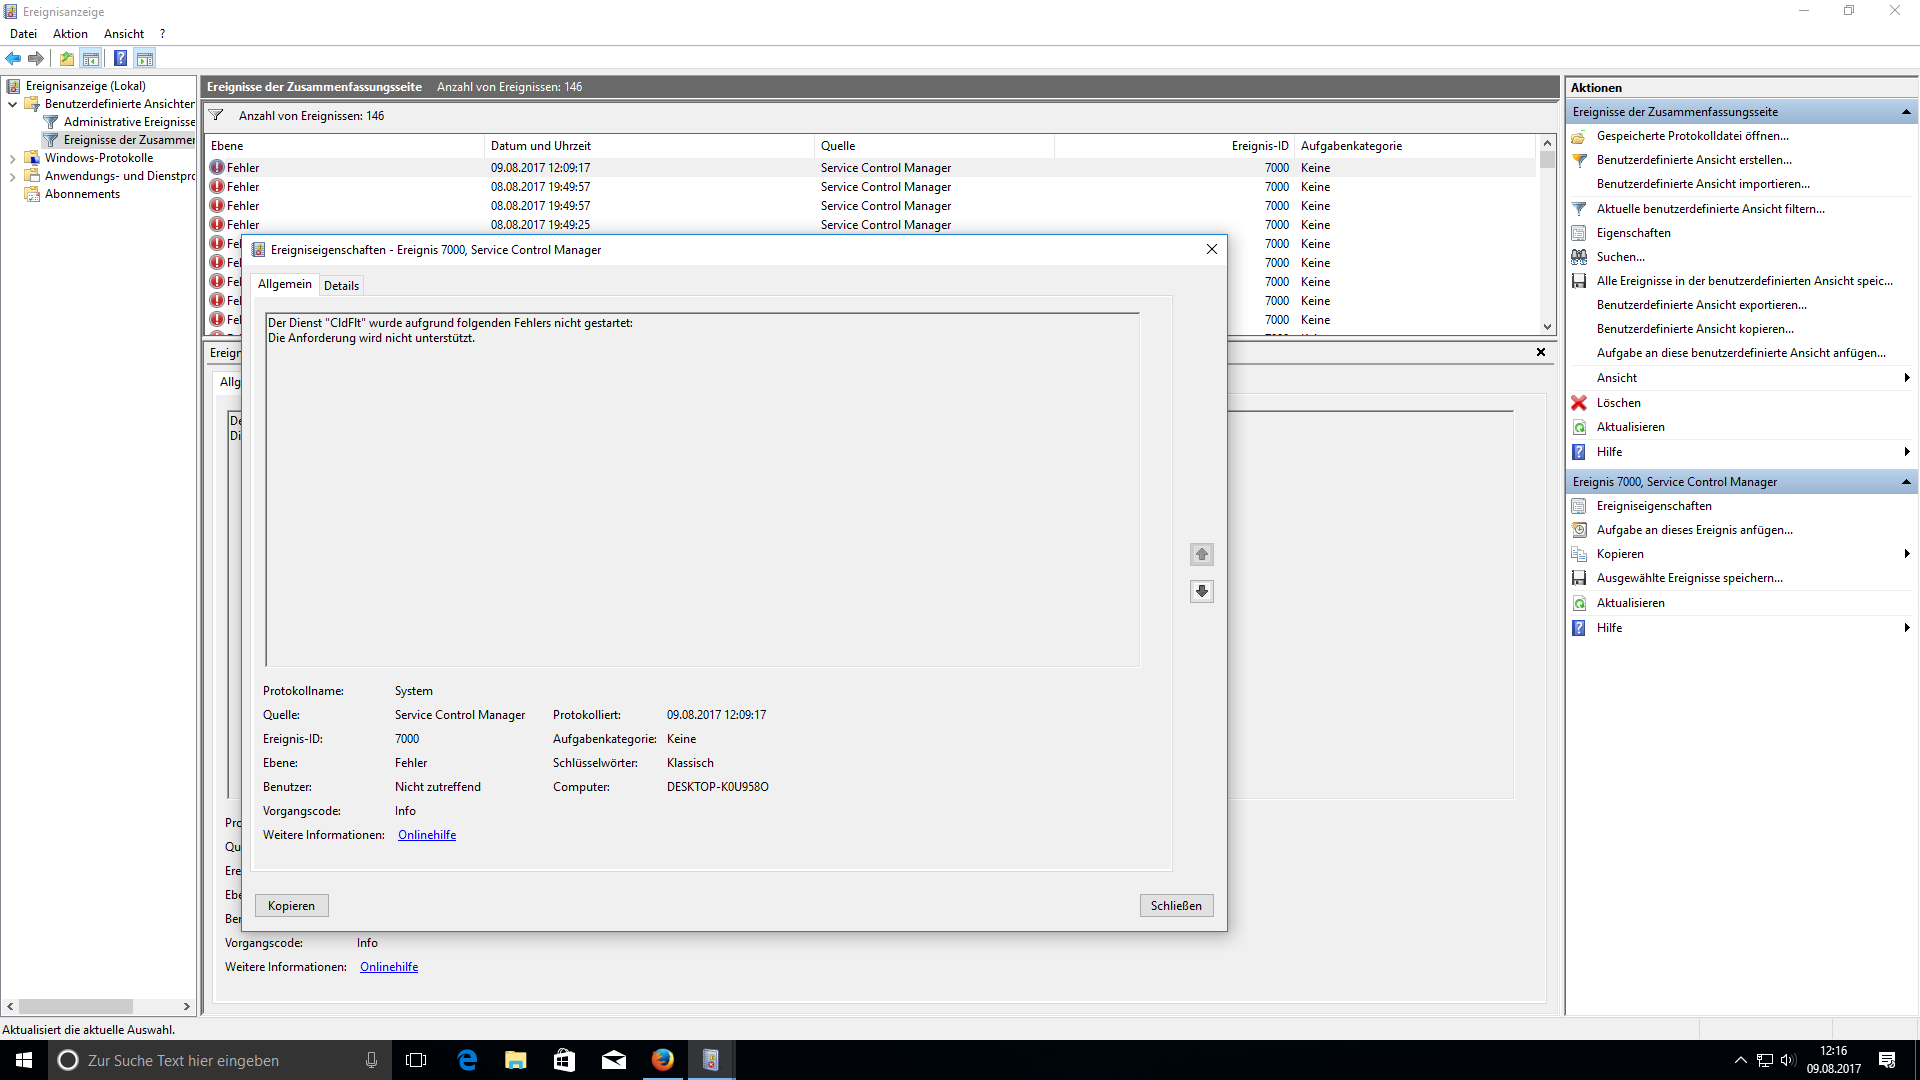This screenshot has width=1920, height=1080.
Task: Switch to the Details tab
Action: [341, 285]
